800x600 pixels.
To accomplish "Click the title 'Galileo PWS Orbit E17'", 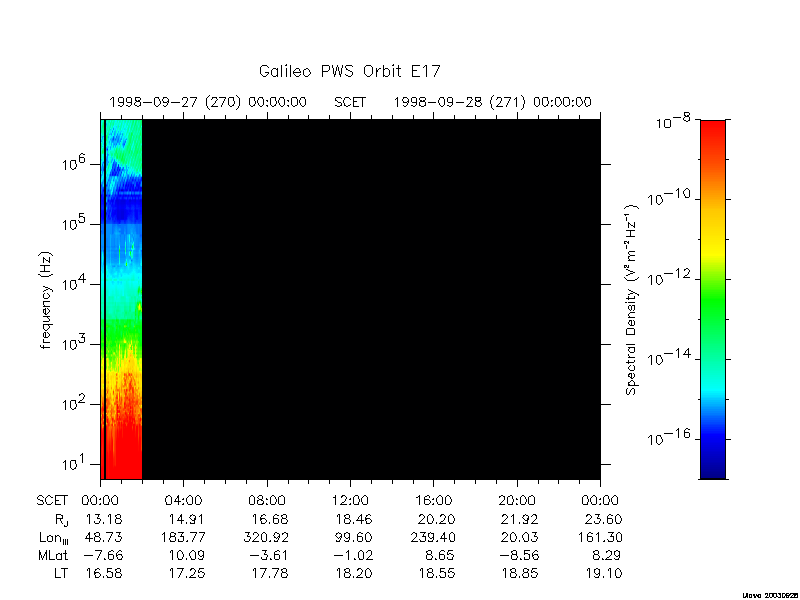I will point(349,71).
